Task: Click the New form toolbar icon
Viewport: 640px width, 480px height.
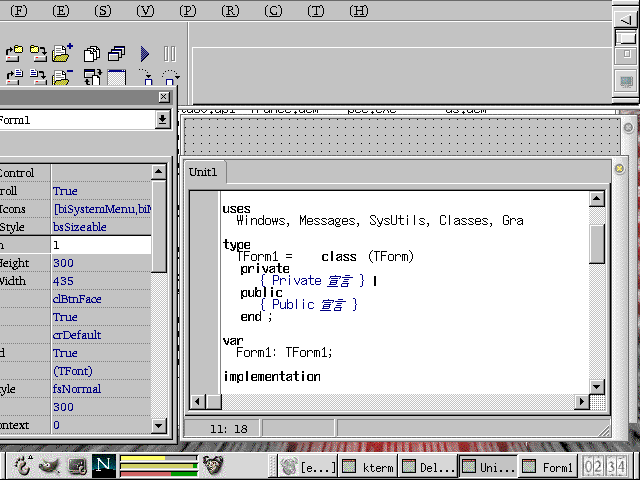Action: (117, 77)
